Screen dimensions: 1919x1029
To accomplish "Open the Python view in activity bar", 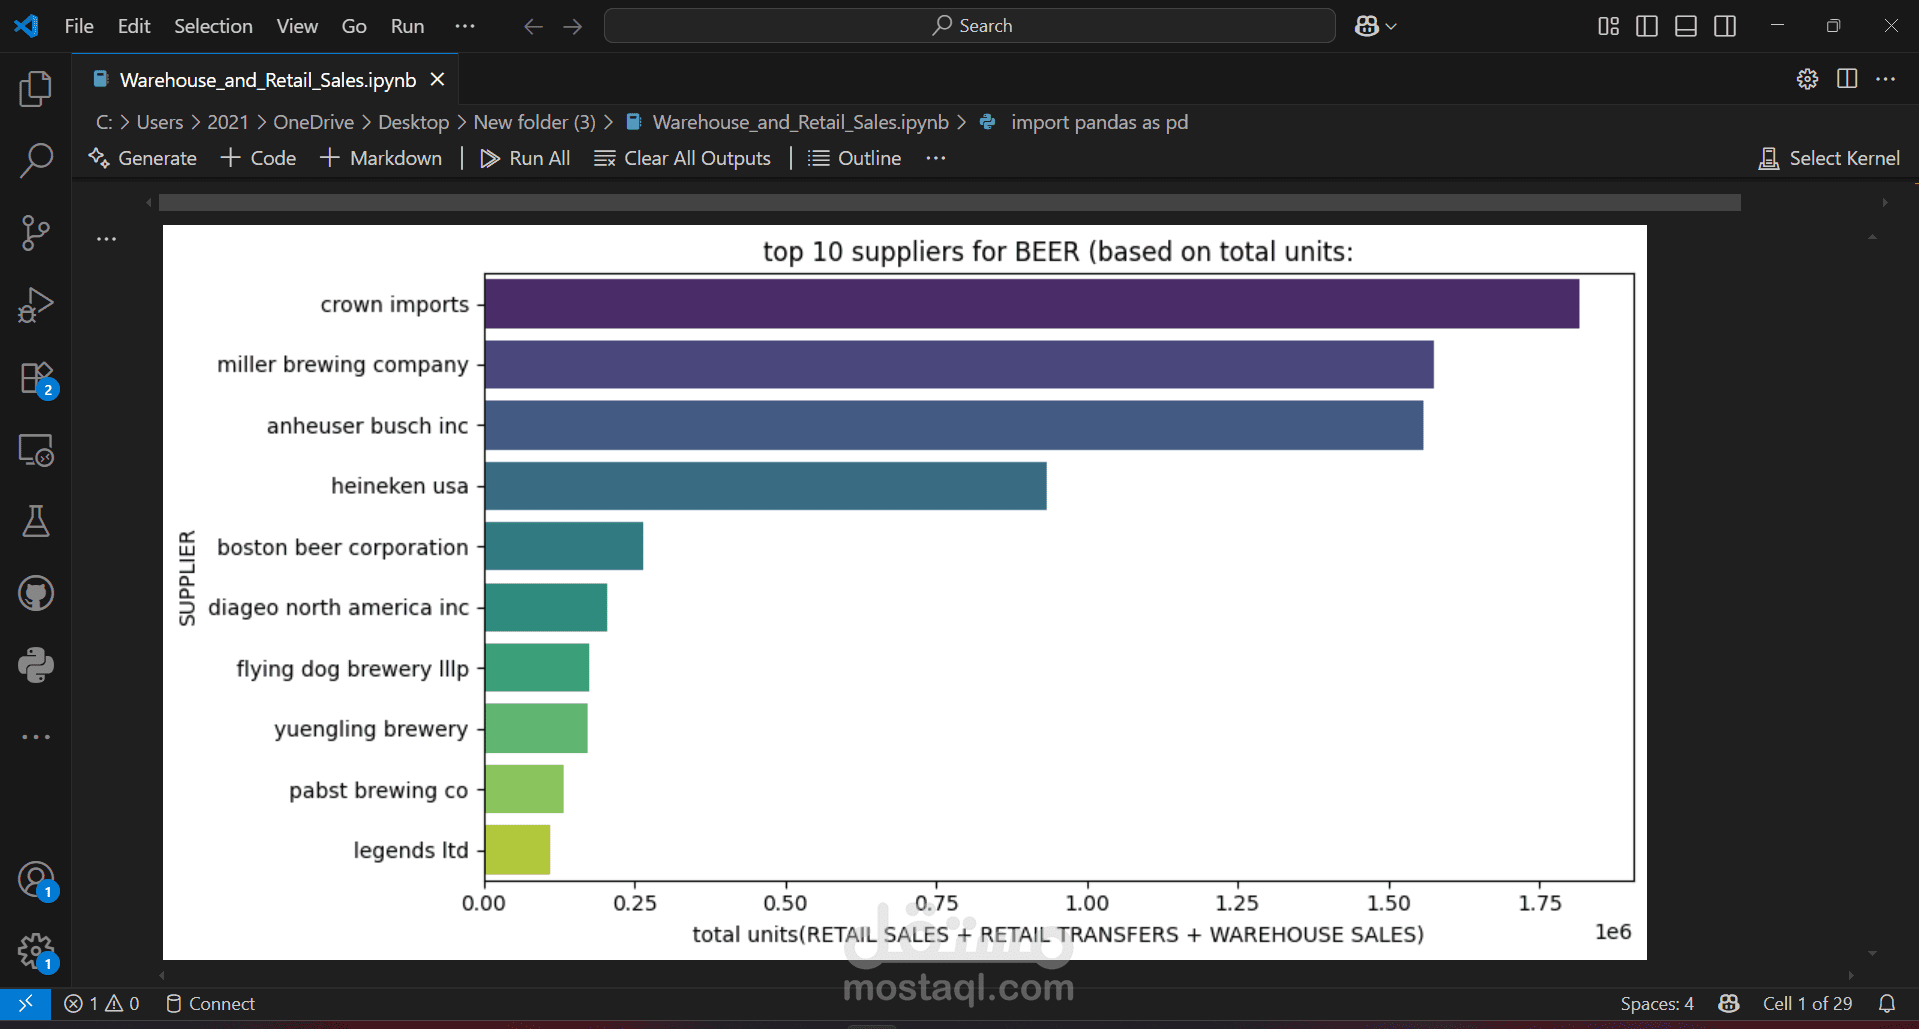I will (x=36, y=665).
